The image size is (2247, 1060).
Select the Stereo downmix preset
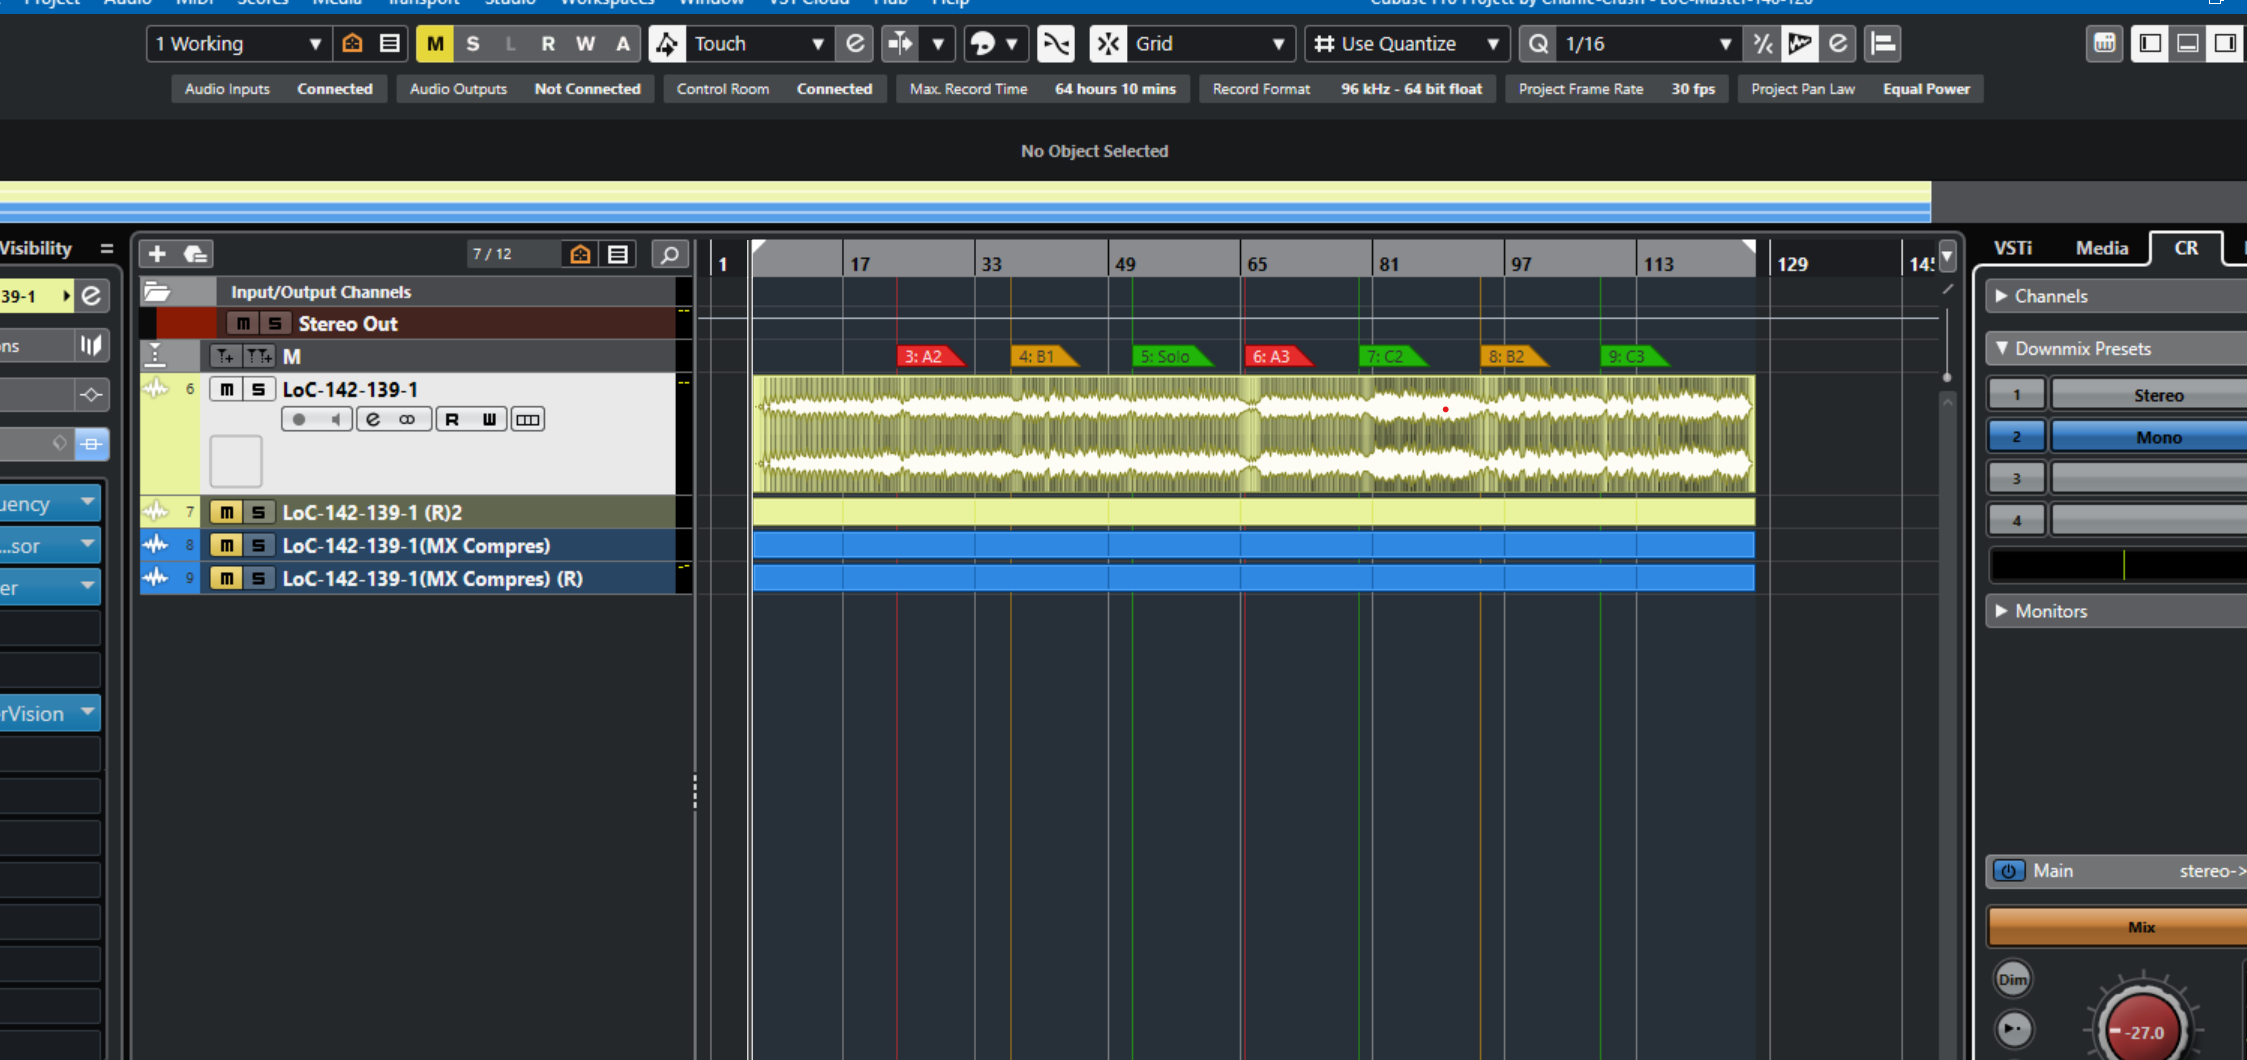(2148, 395)
